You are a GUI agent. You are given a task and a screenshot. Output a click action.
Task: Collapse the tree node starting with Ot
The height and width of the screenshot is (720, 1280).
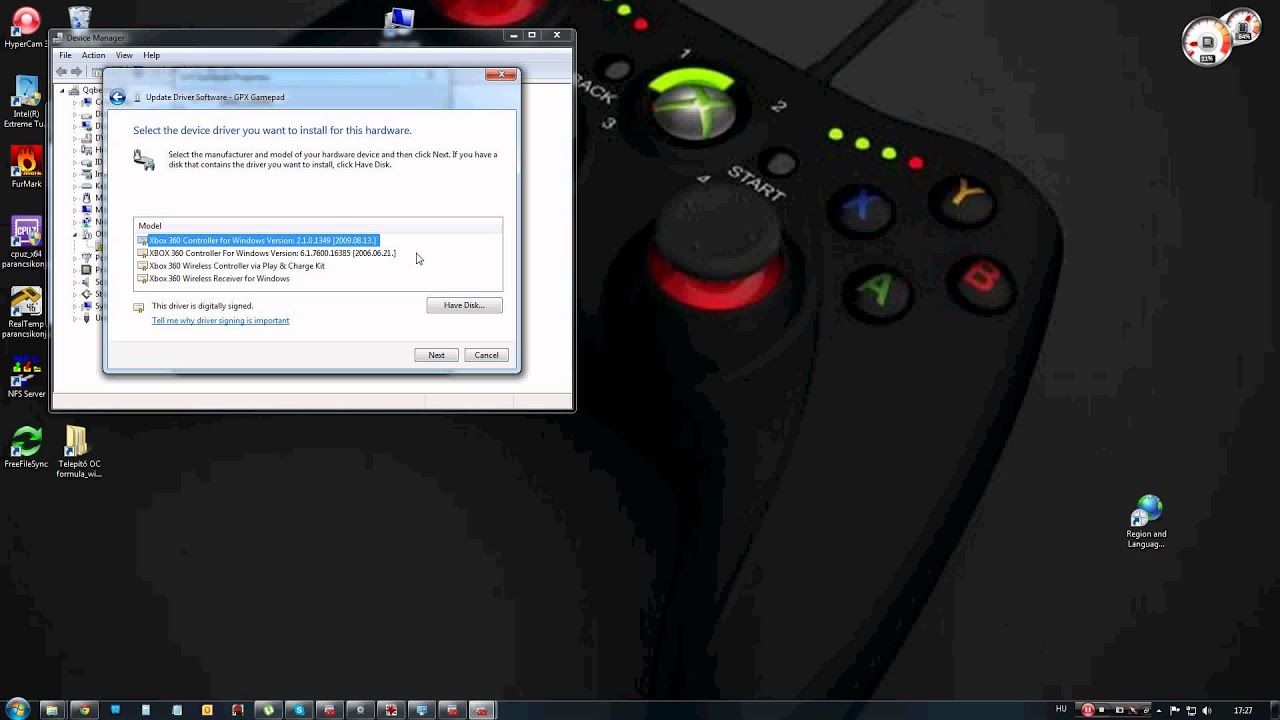tap(74, 234)
